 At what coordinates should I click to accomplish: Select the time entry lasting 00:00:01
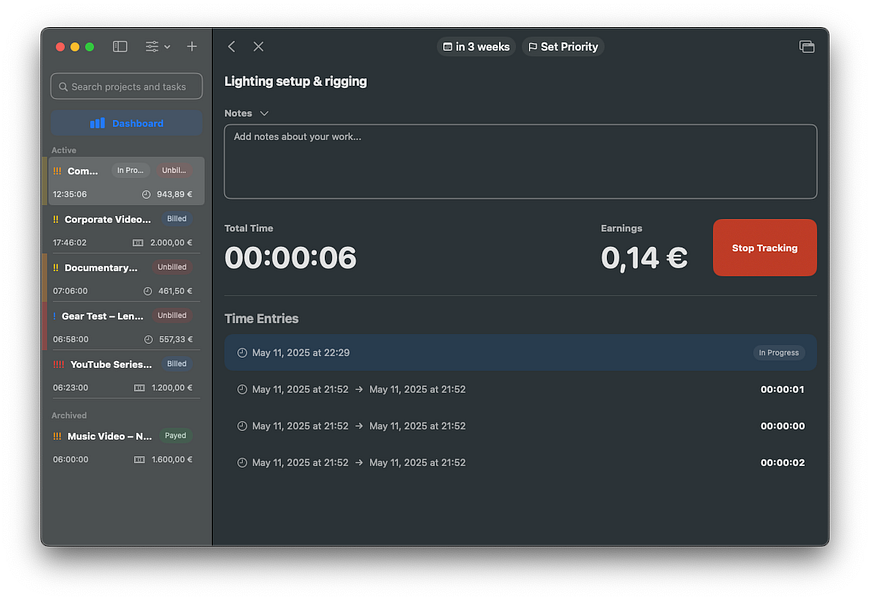tap(520, 389)
